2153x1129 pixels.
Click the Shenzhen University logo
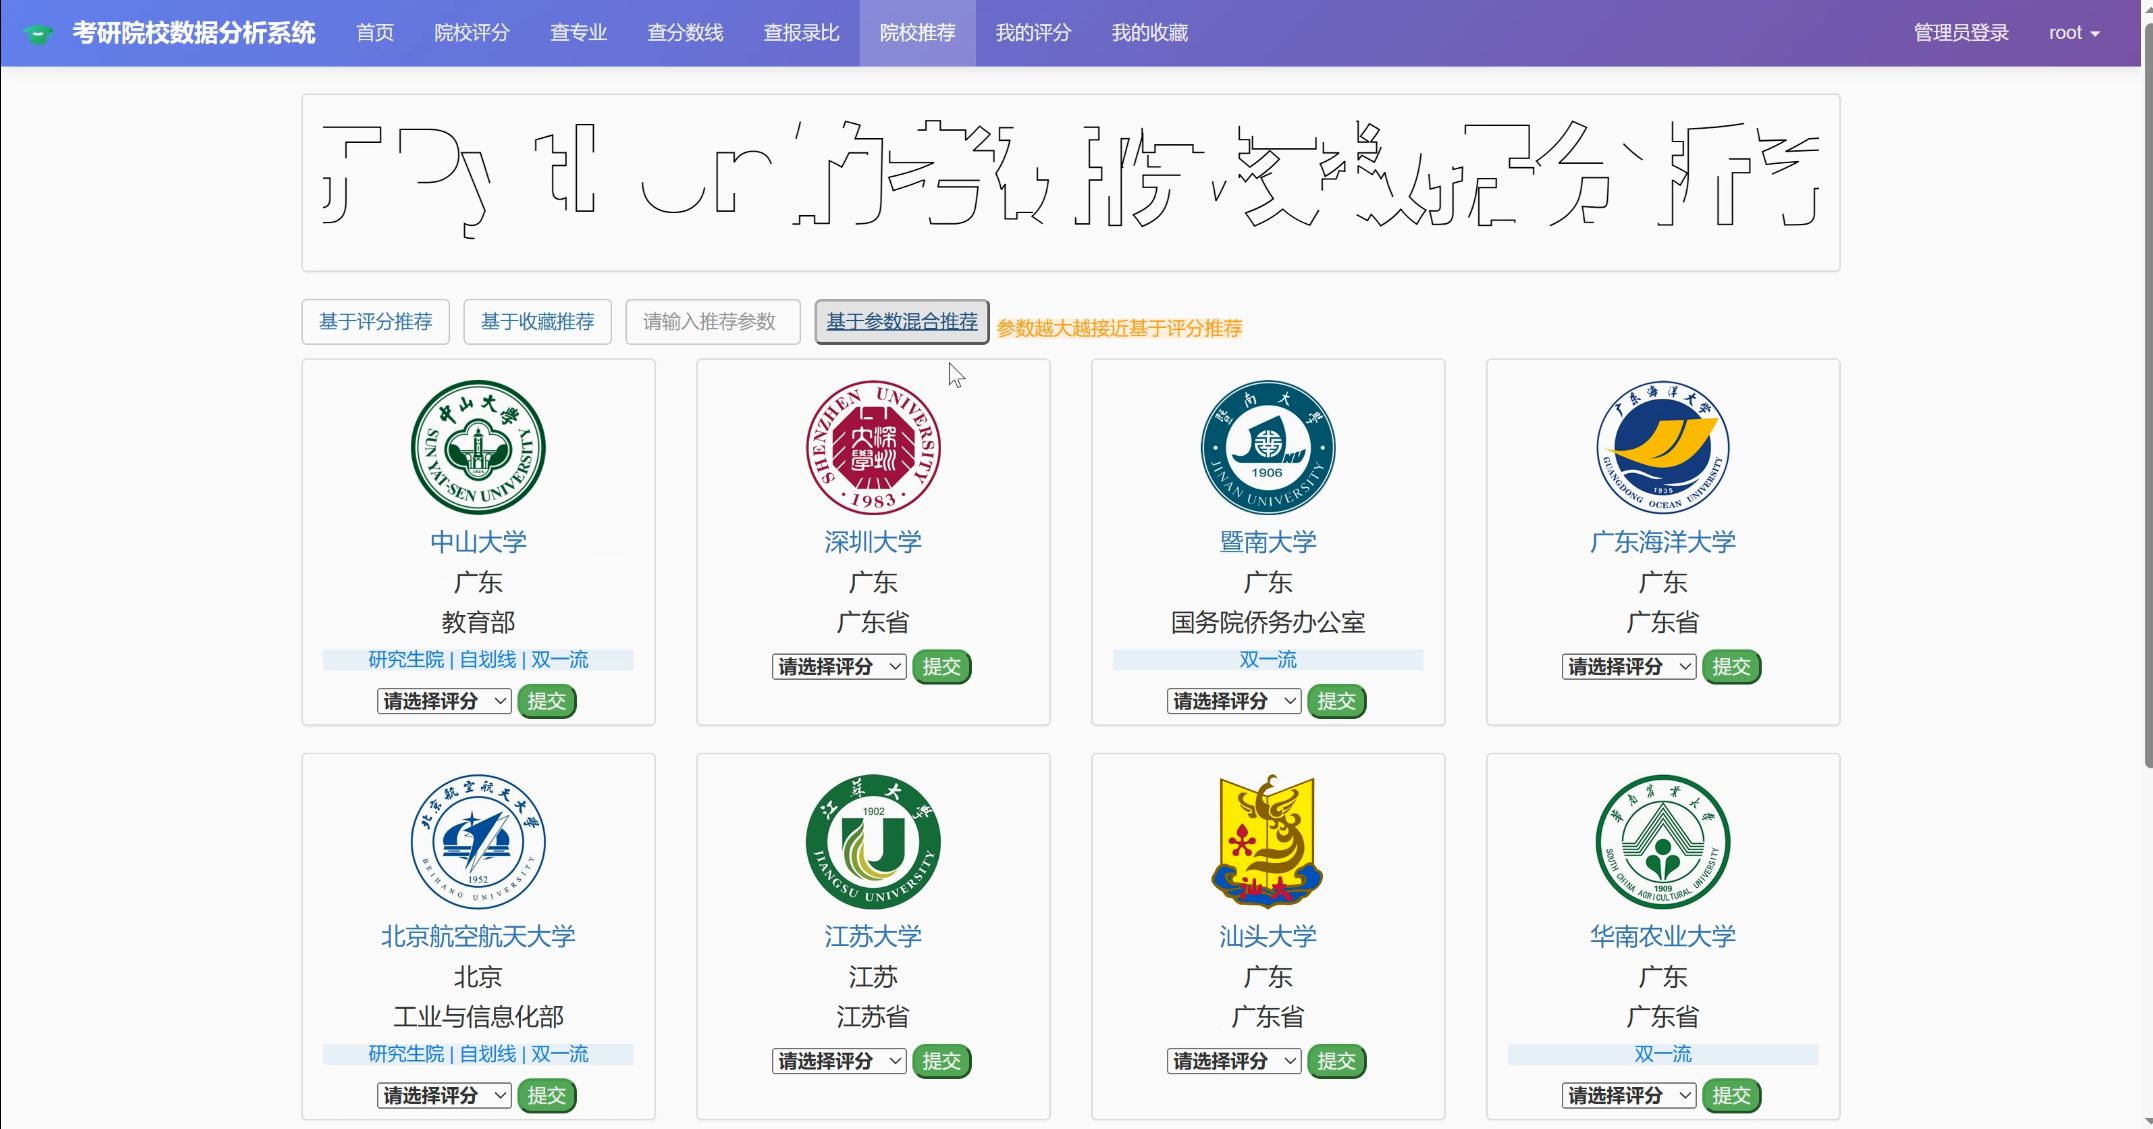(873, 447)
